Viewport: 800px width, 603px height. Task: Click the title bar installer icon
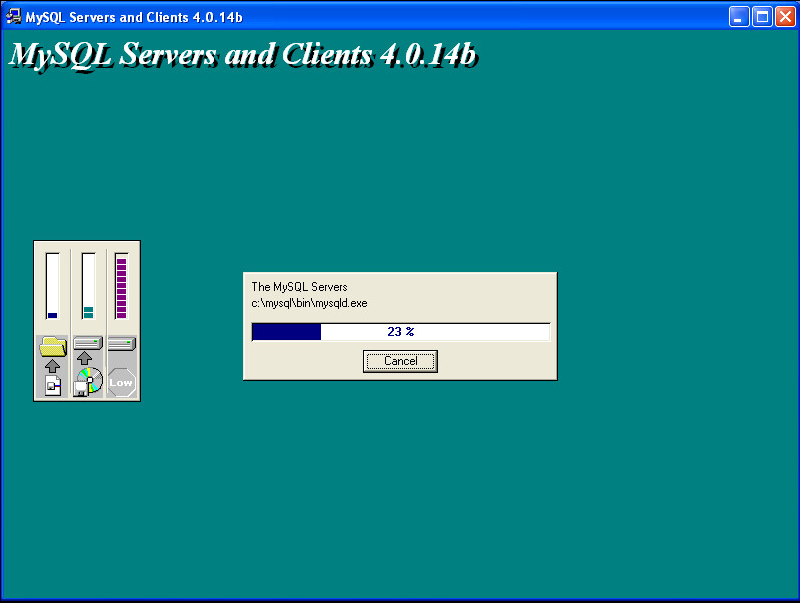(x=13, y=17)
